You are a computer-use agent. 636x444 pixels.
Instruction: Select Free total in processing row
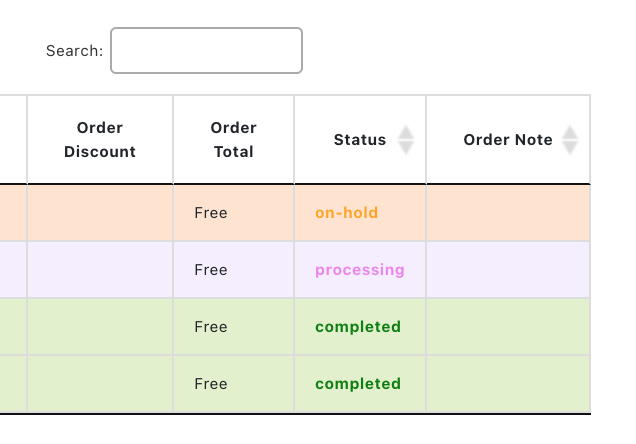tap(211, 270)
